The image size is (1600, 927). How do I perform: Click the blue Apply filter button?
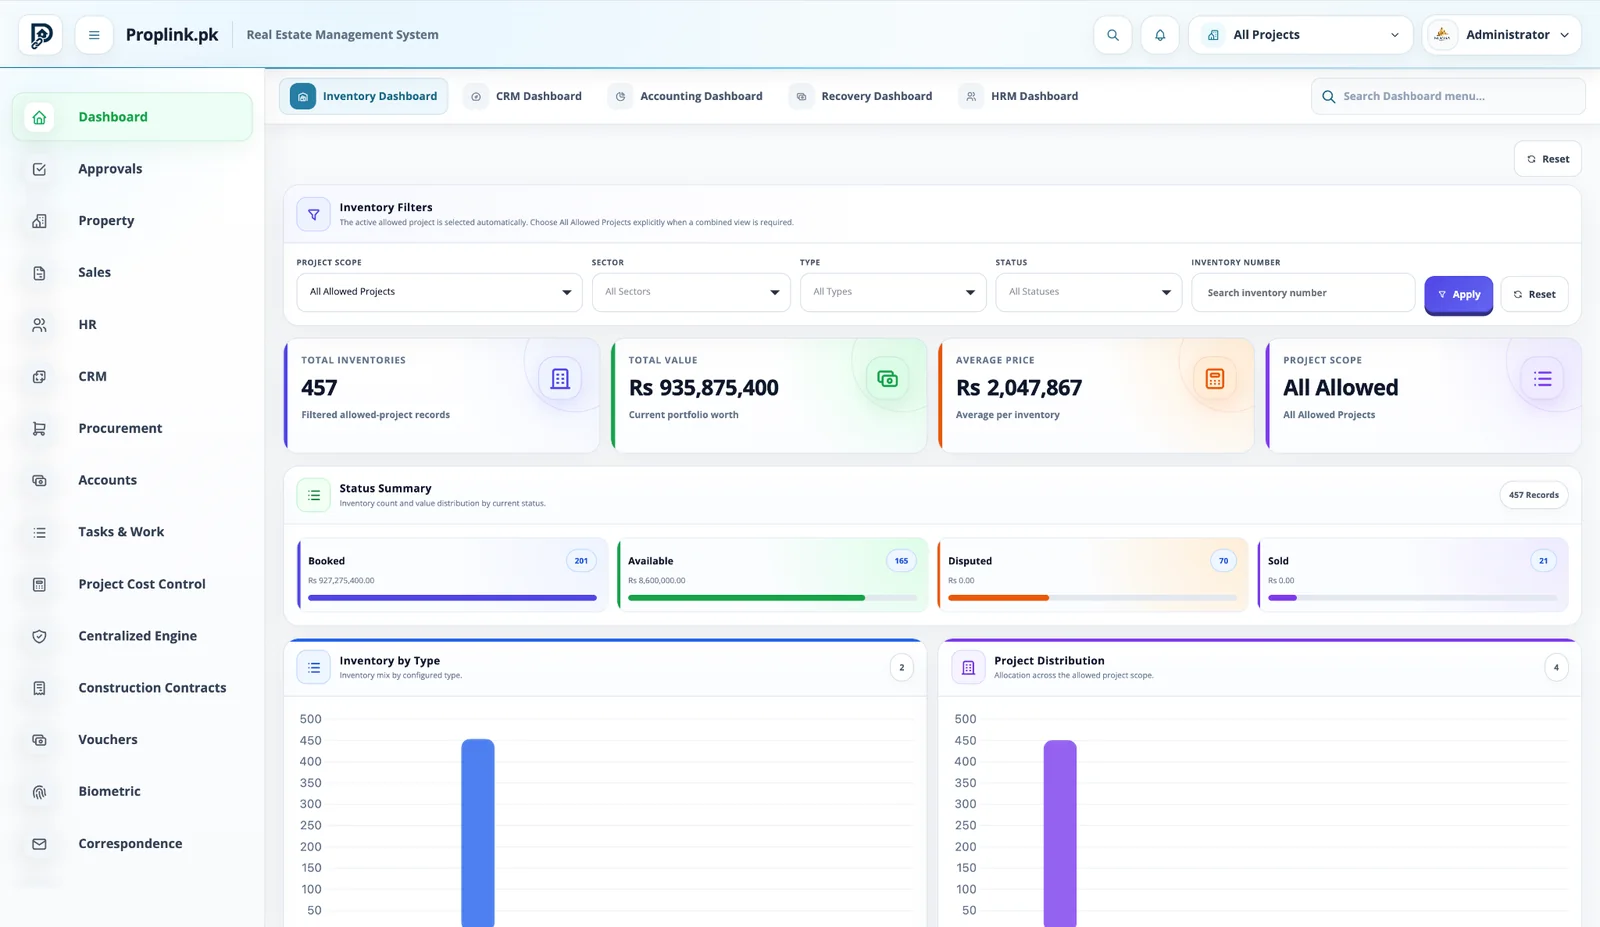coord(1458,294)
